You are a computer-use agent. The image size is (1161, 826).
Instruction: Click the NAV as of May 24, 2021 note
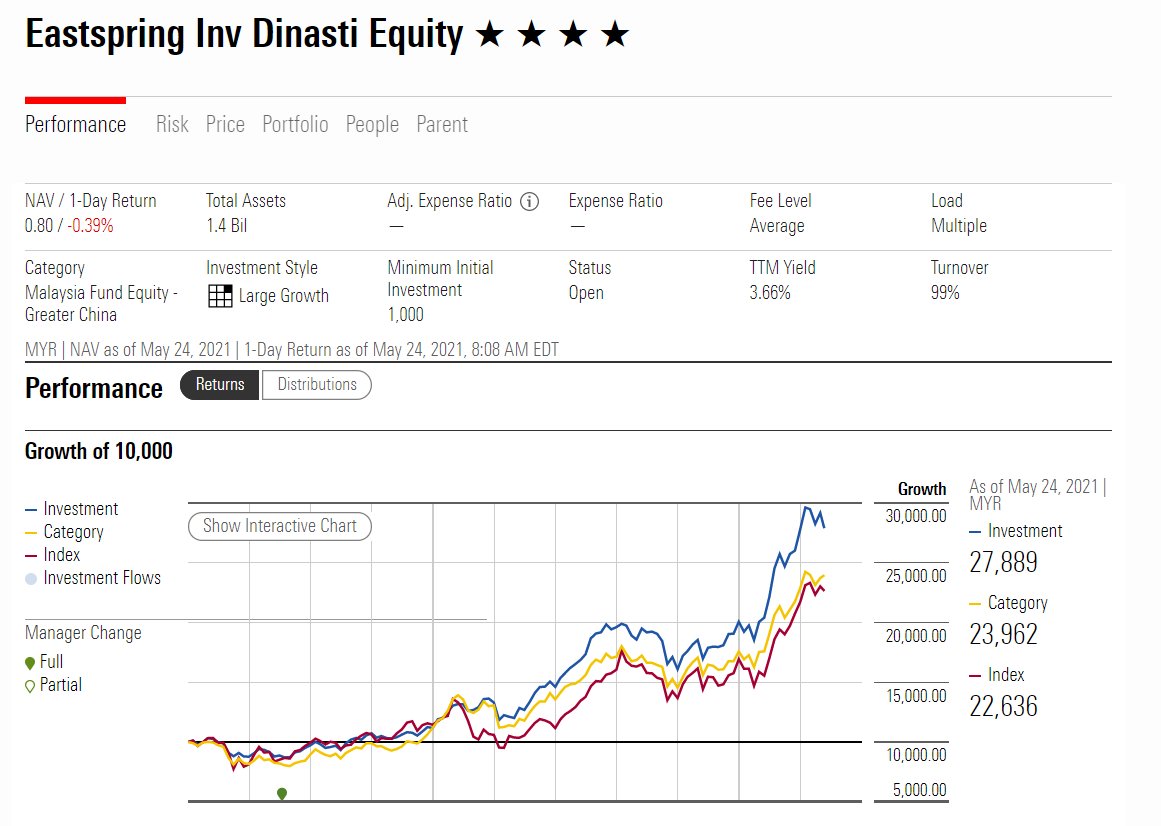(x=150, y=350)
